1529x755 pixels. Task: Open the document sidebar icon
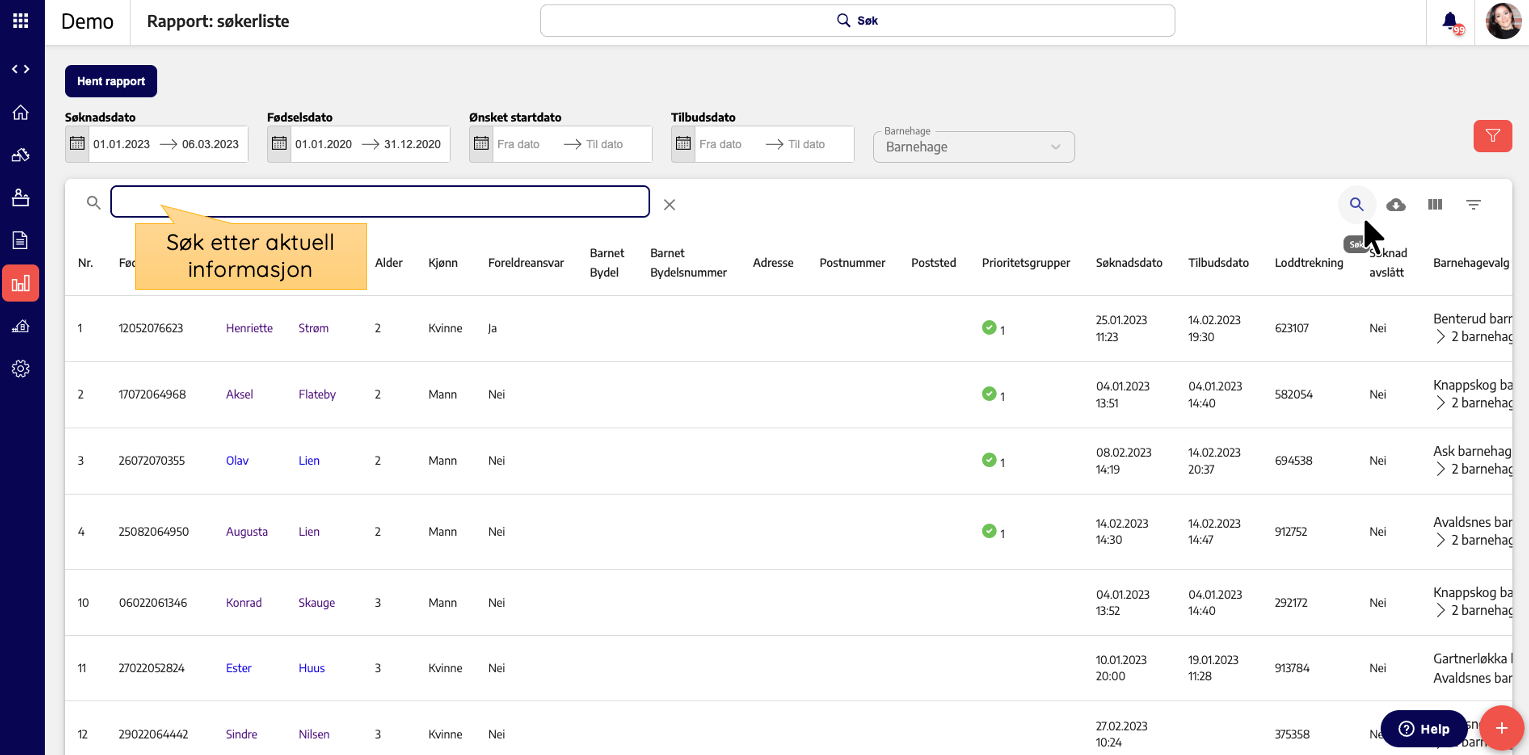coord(20,240)
